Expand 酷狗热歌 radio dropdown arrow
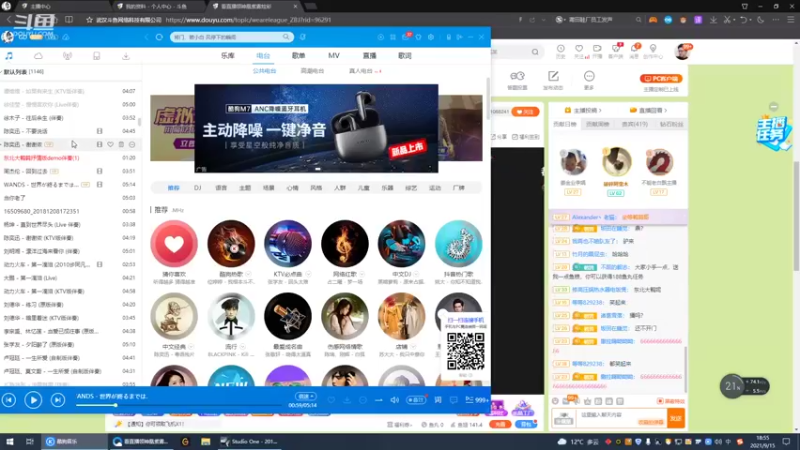The width and height of the screenshot is (800, 450). click(248, 274)
